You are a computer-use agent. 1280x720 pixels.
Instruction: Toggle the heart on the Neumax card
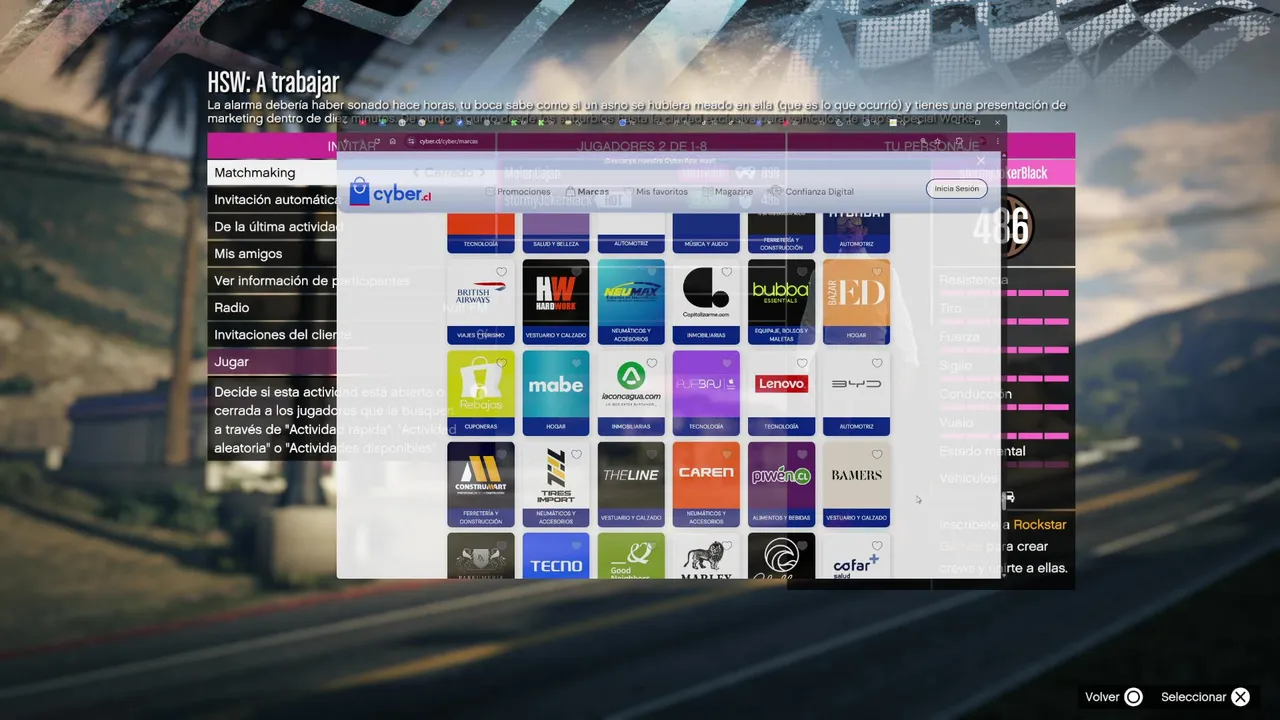[652, 272]
